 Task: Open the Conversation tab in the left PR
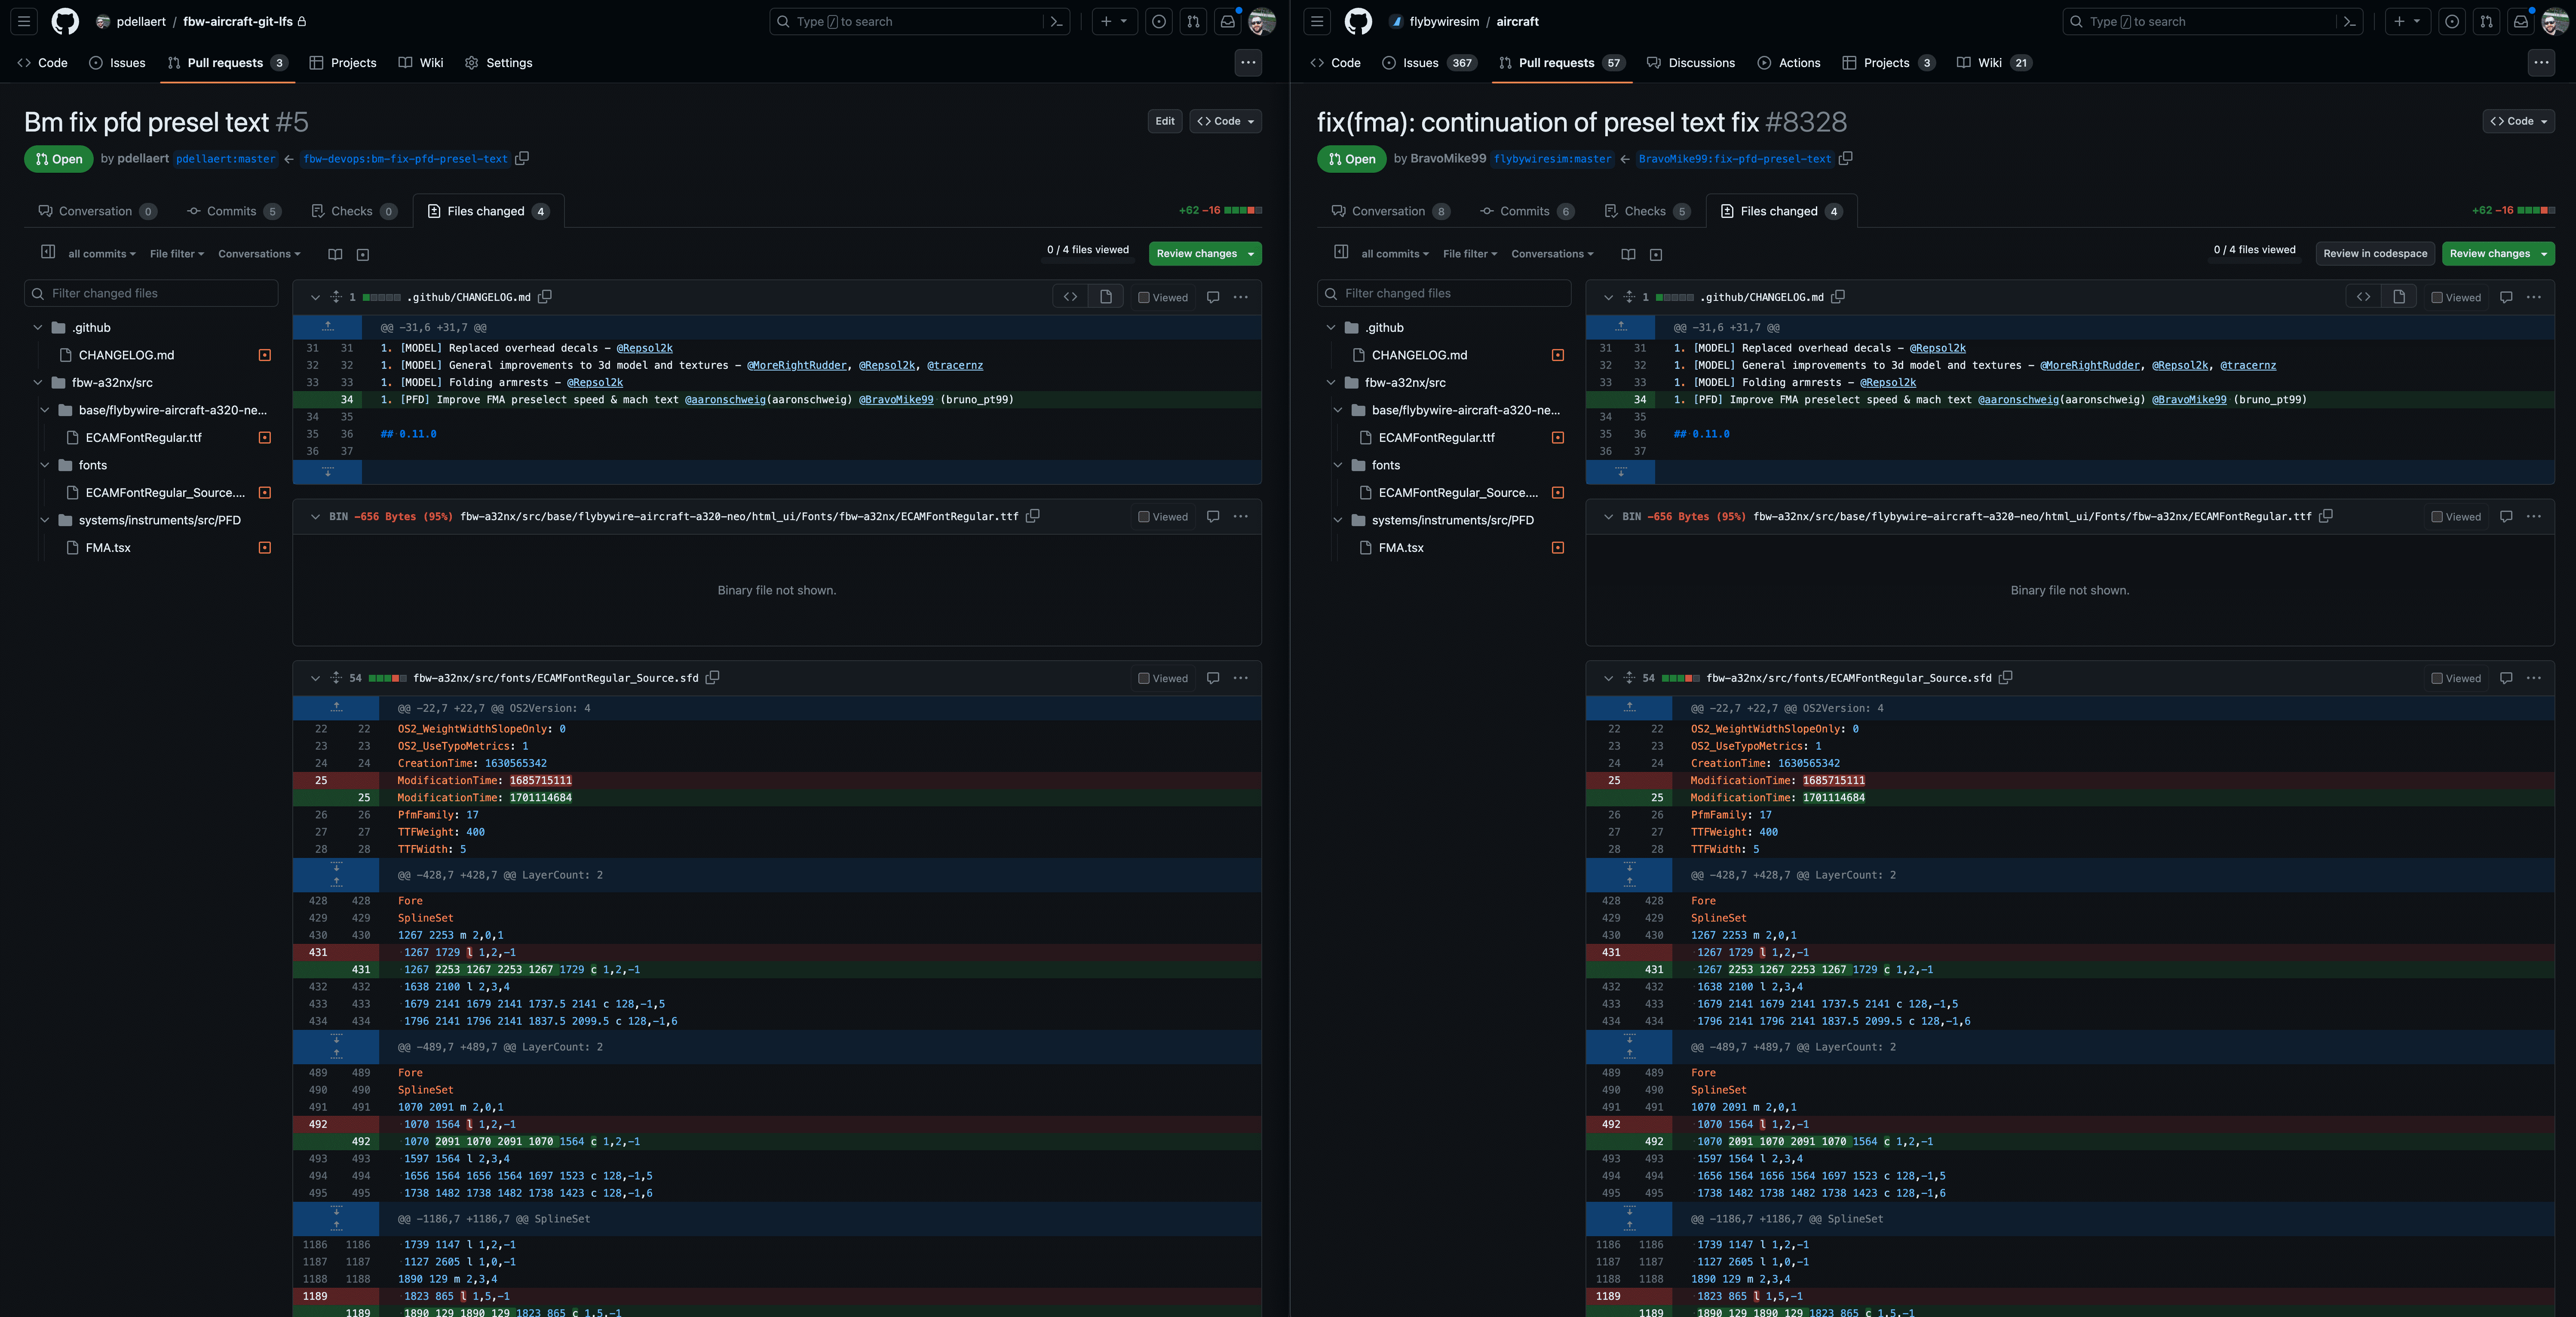pyautogui.click(x=95, y=211)
